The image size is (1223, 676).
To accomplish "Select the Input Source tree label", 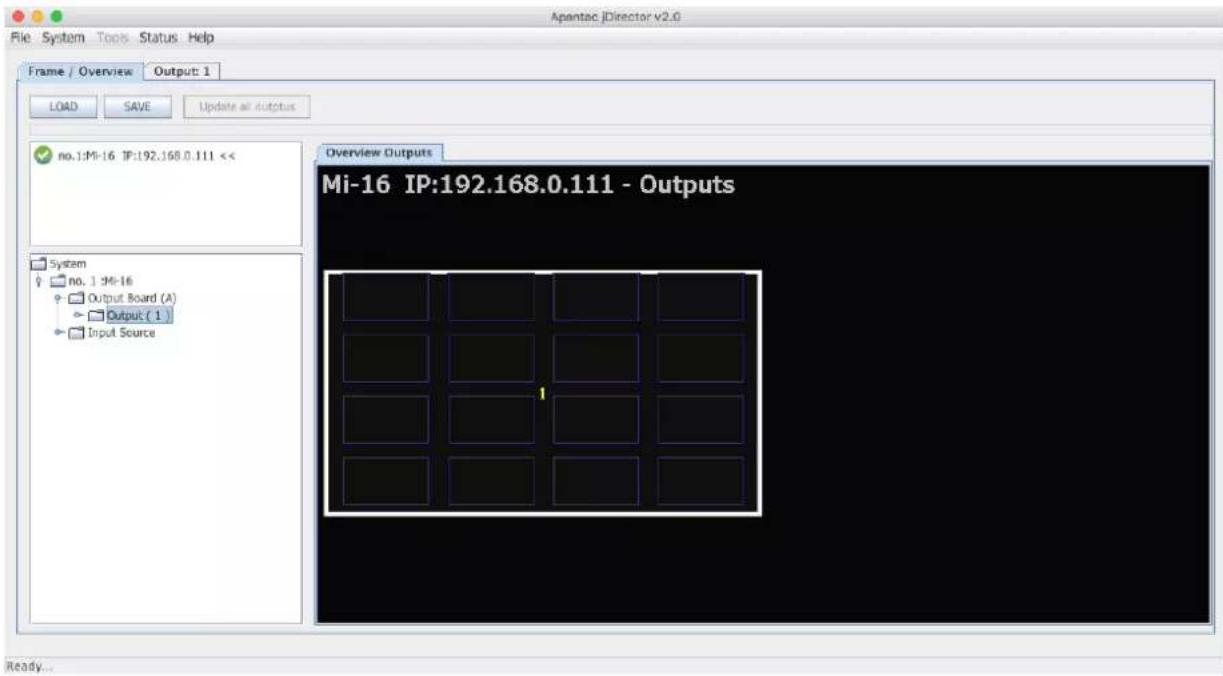I will (120, 333).
